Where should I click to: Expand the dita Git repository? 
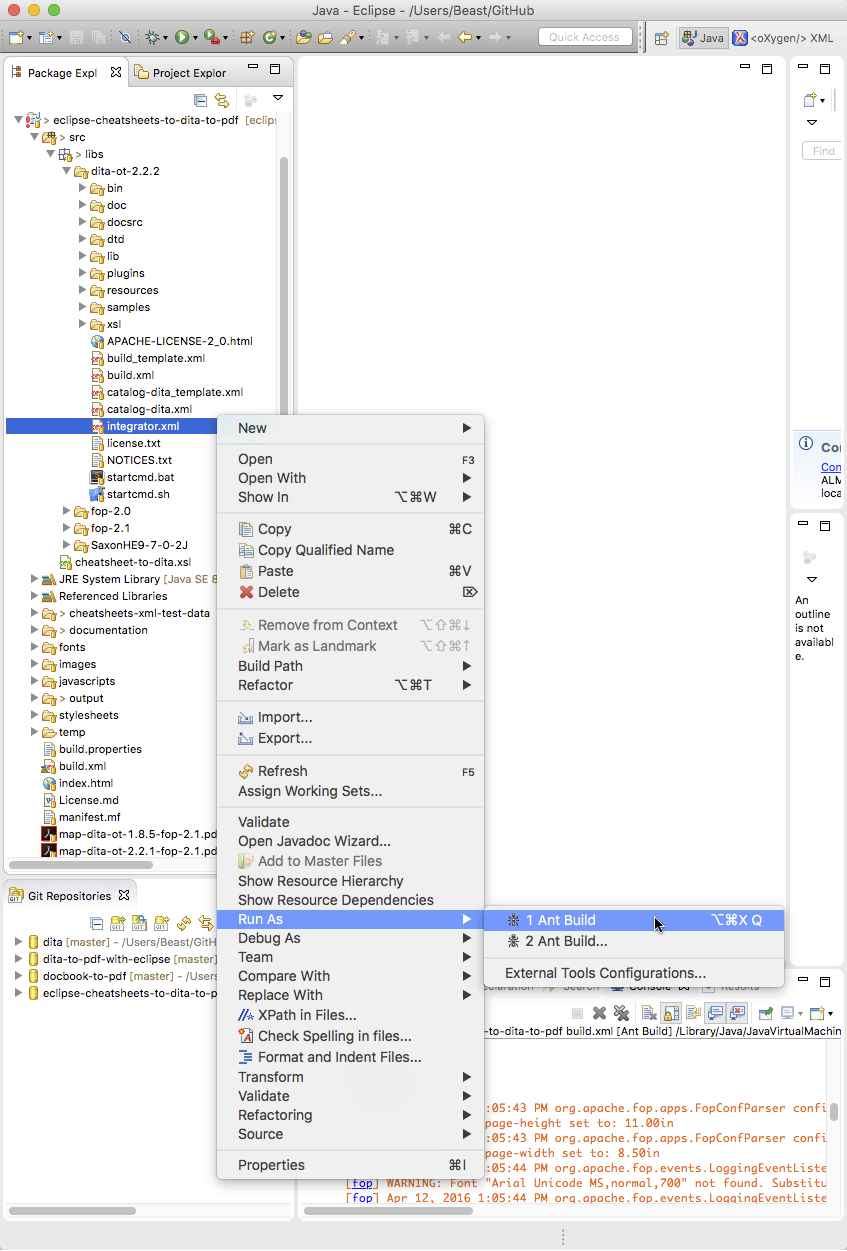(18, 942)
